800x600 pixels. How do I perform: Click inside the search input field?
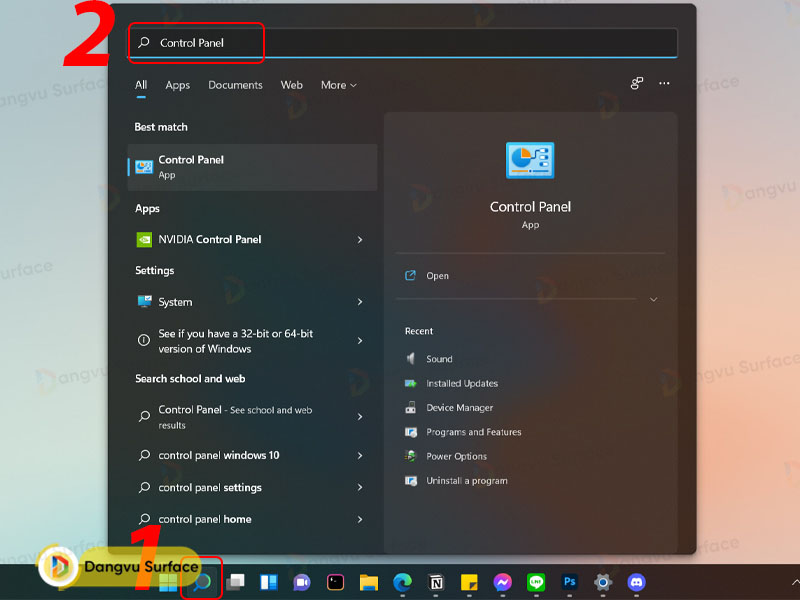[x=300, y=43]
